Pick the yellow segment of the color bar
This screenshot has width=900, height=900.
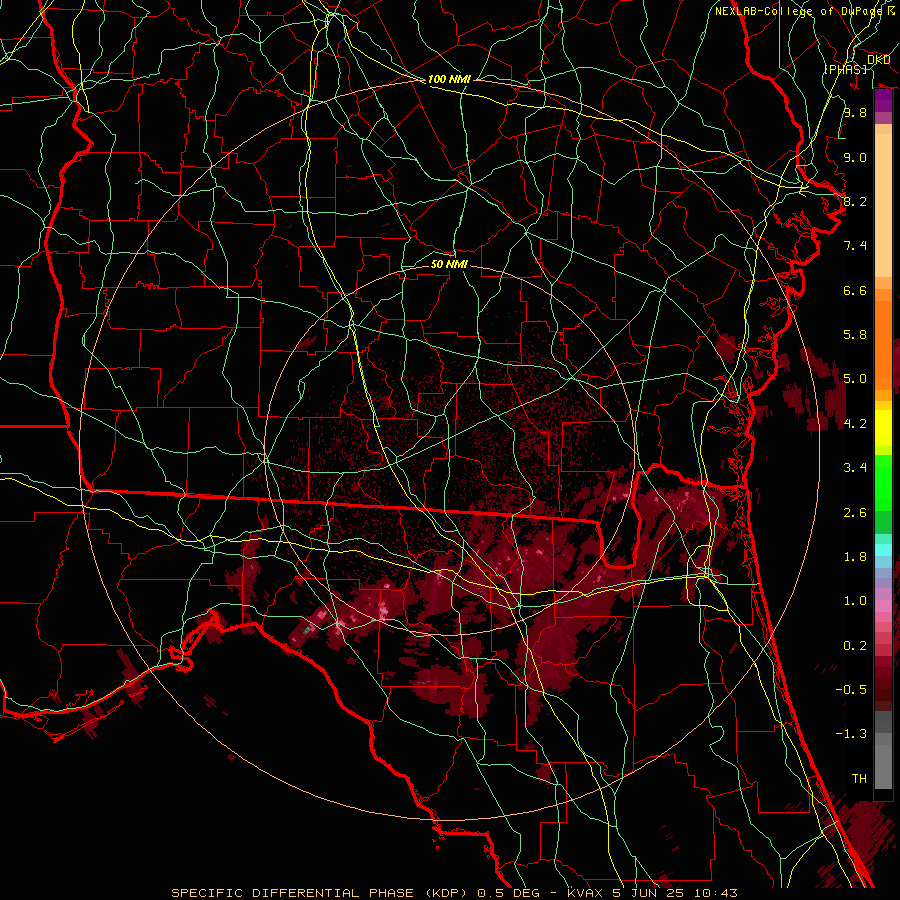(883, 428)
